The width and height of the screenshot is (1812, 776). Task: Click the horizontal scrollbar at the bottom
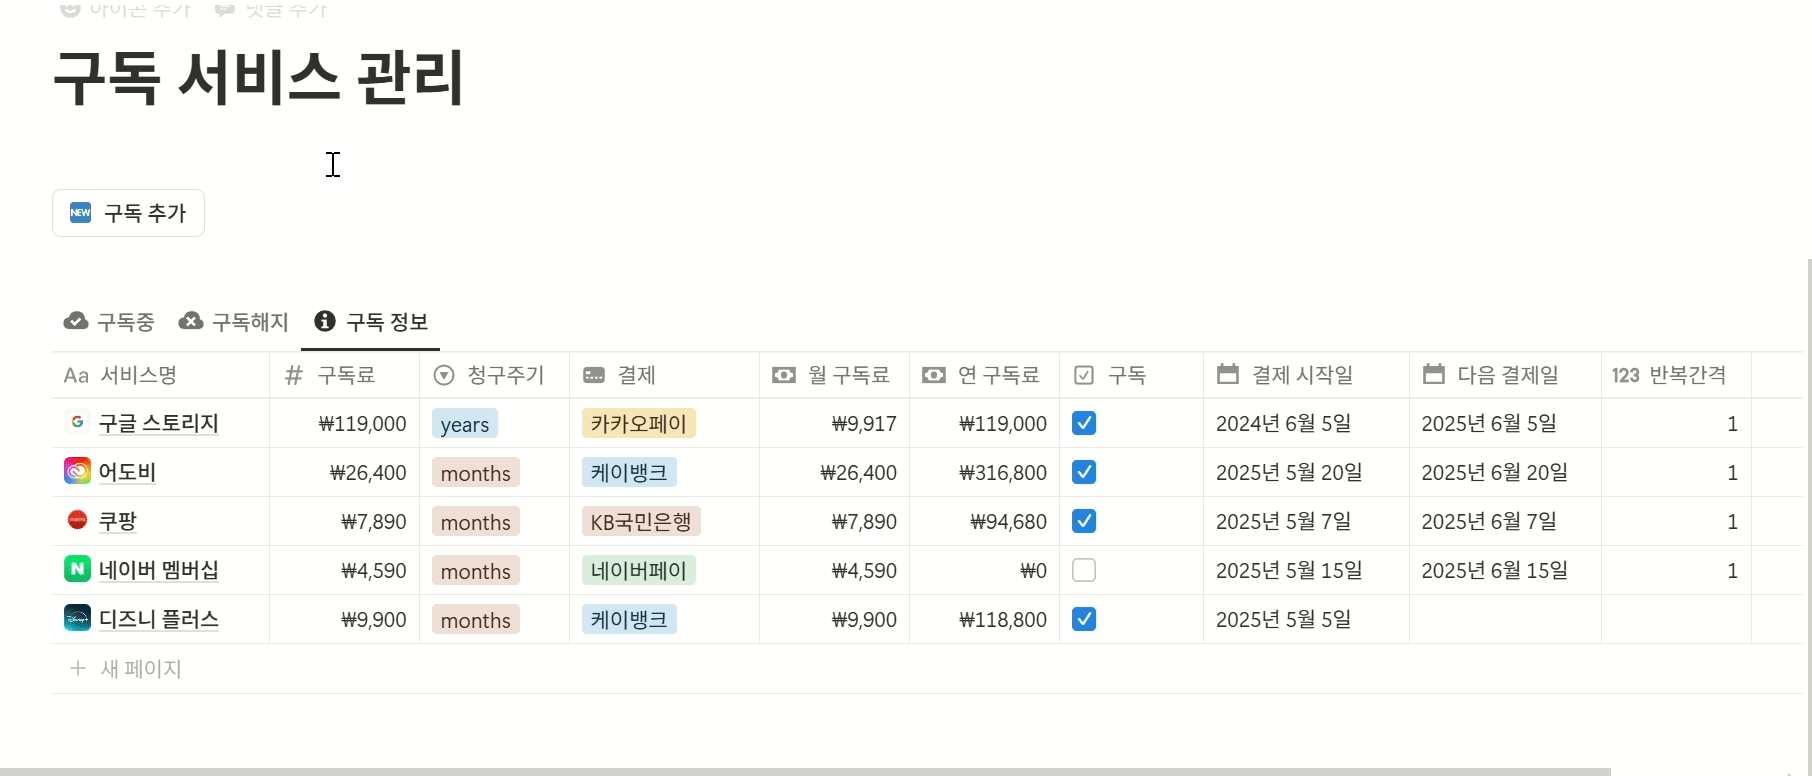(x=805, y=771)
